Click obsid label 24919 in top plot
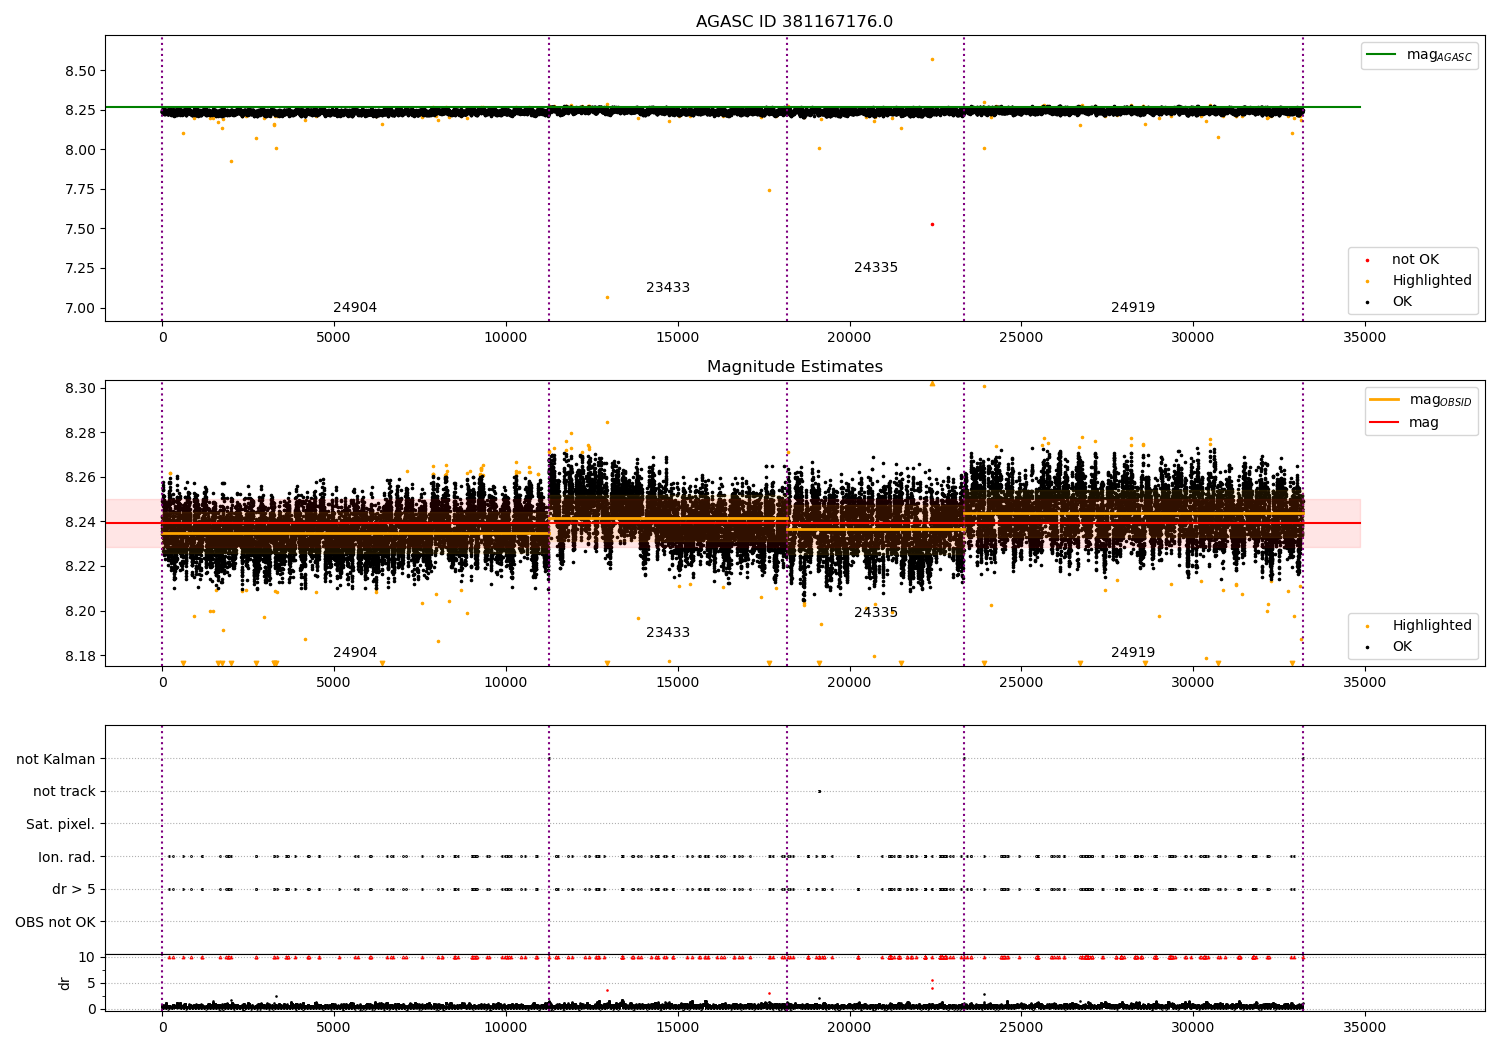 pos(1133,308)
